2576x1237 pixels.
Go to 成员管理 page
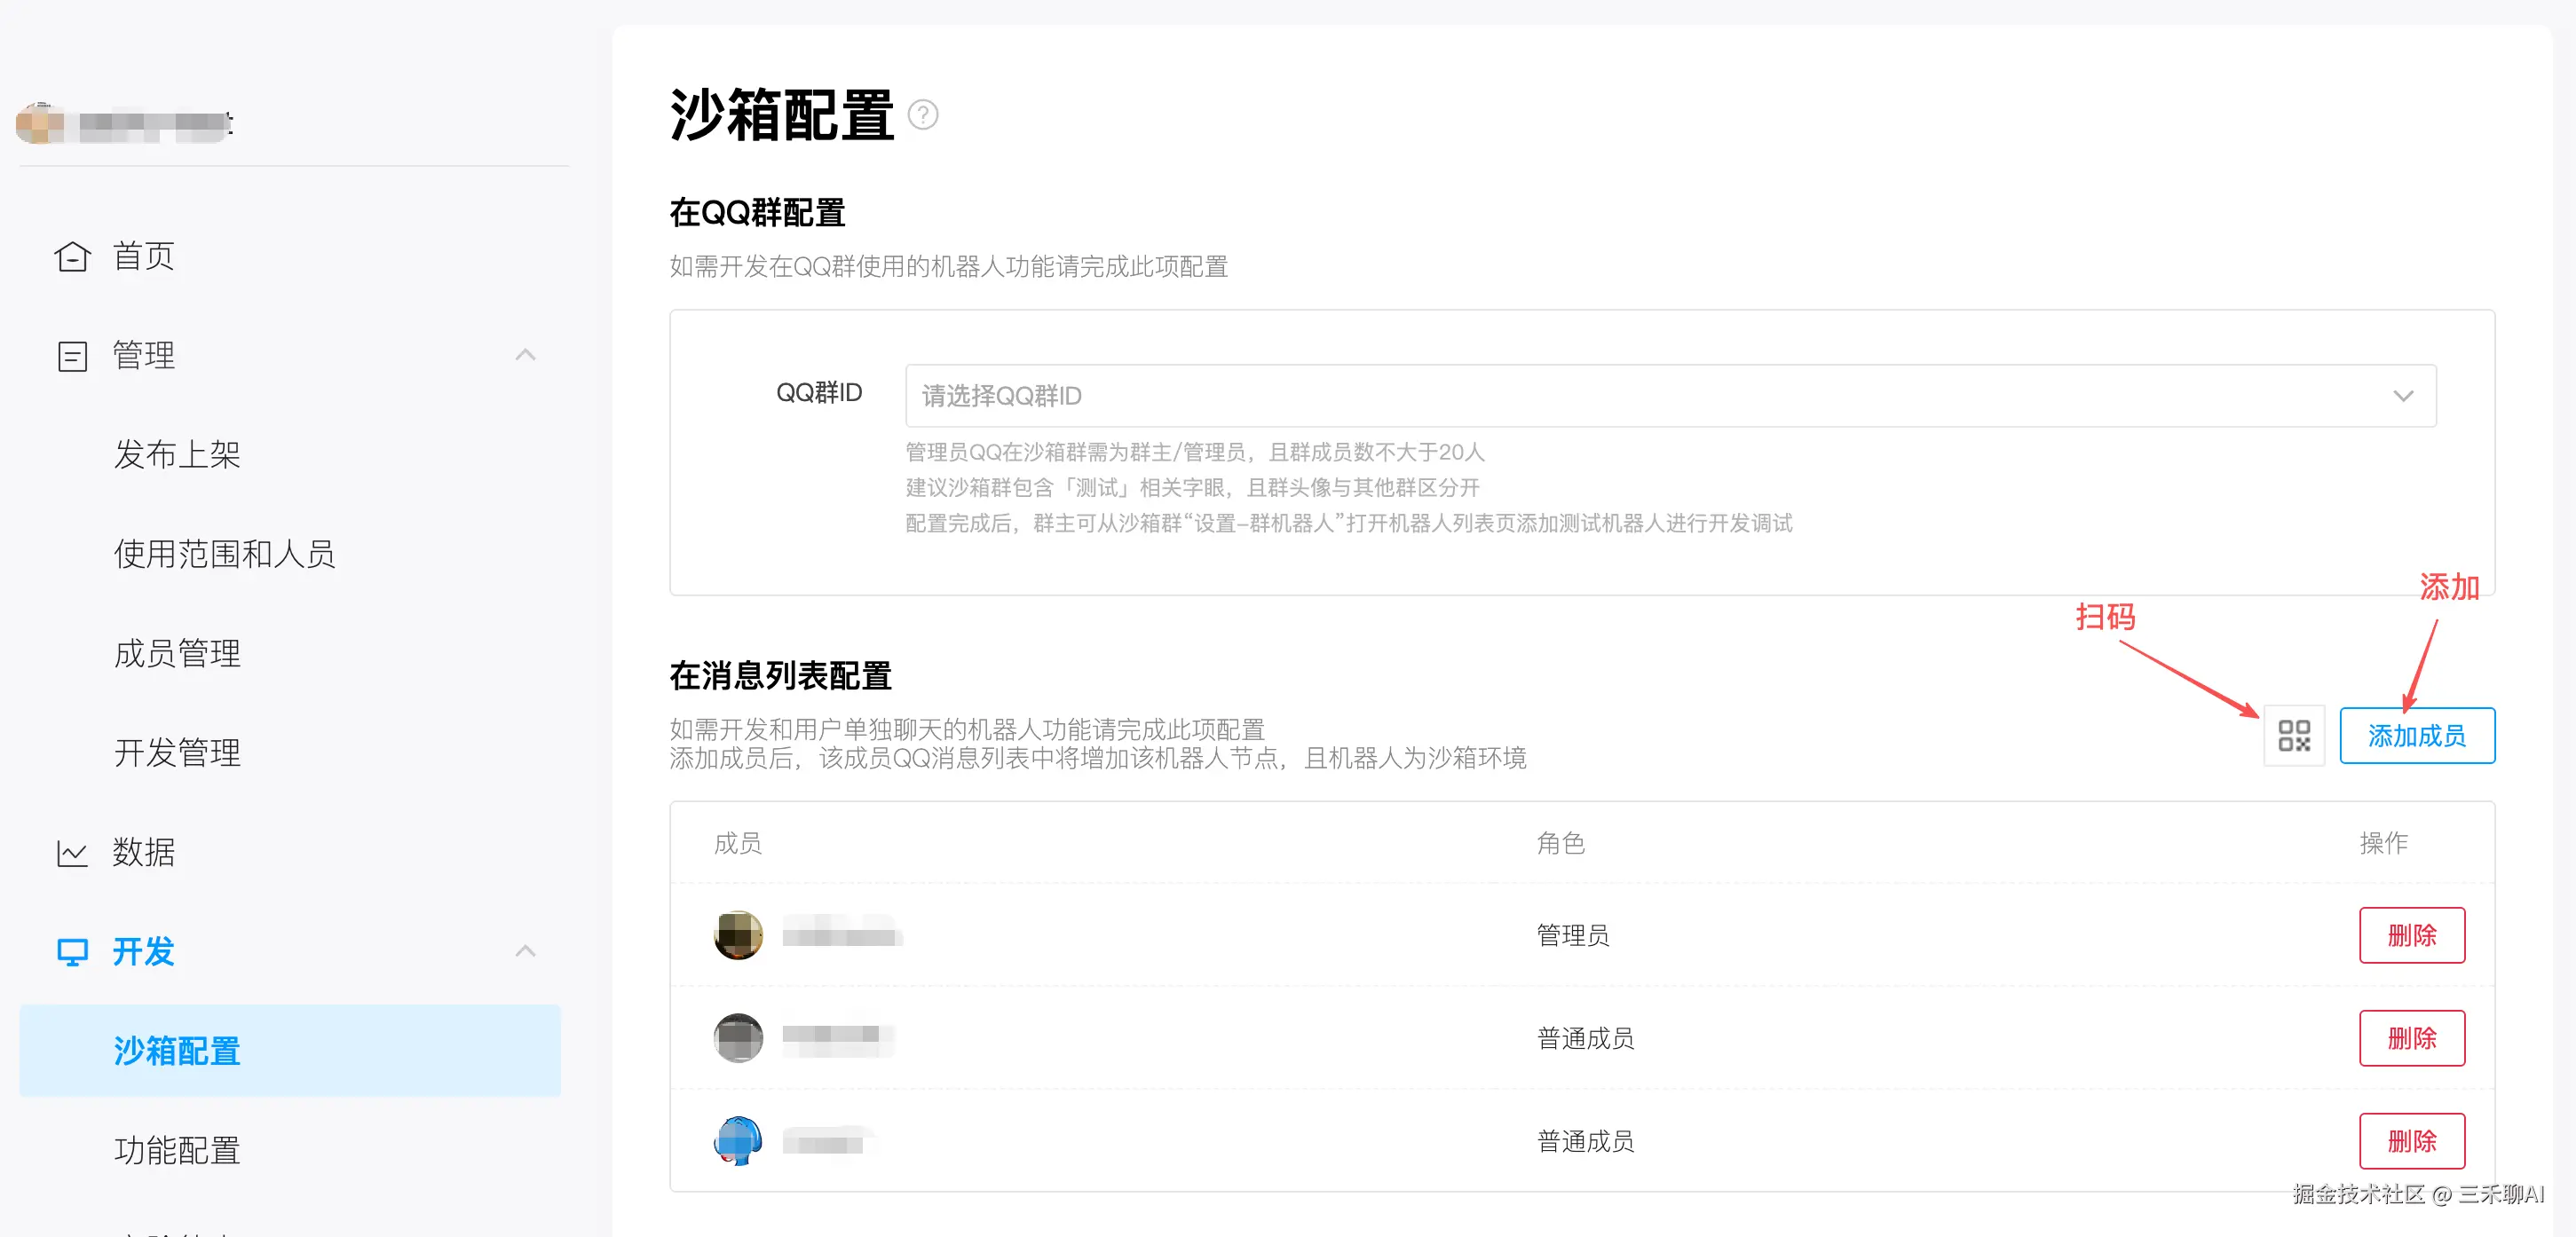coord(177,654)
